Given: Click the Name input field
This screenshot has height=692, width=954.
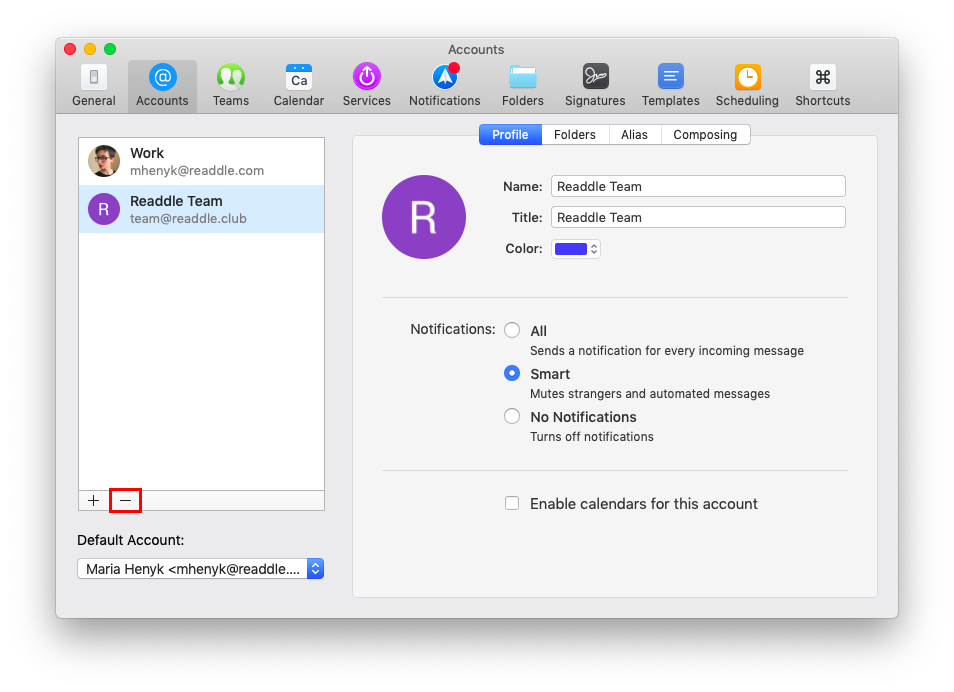Looking at the screenshot, I should 698,186.
